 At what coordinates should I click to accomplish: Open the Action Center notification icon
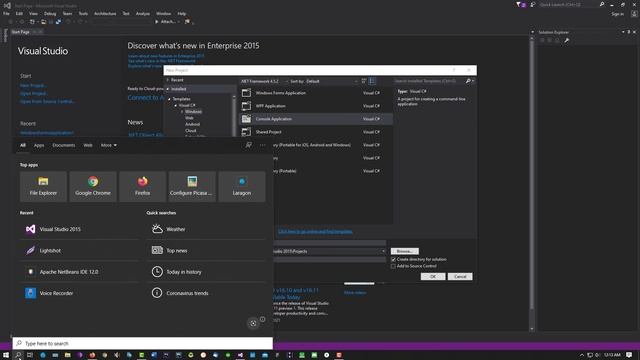pyautogui.click(x=629, y=355)
